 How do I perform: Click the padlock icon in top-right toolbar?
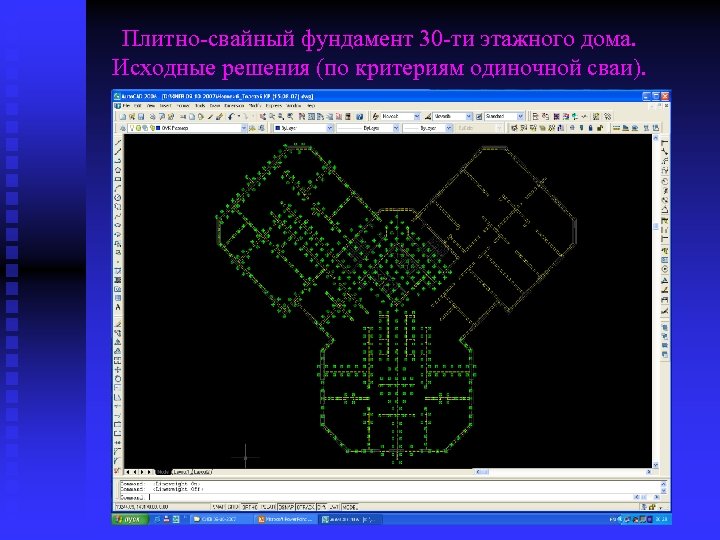590,128
